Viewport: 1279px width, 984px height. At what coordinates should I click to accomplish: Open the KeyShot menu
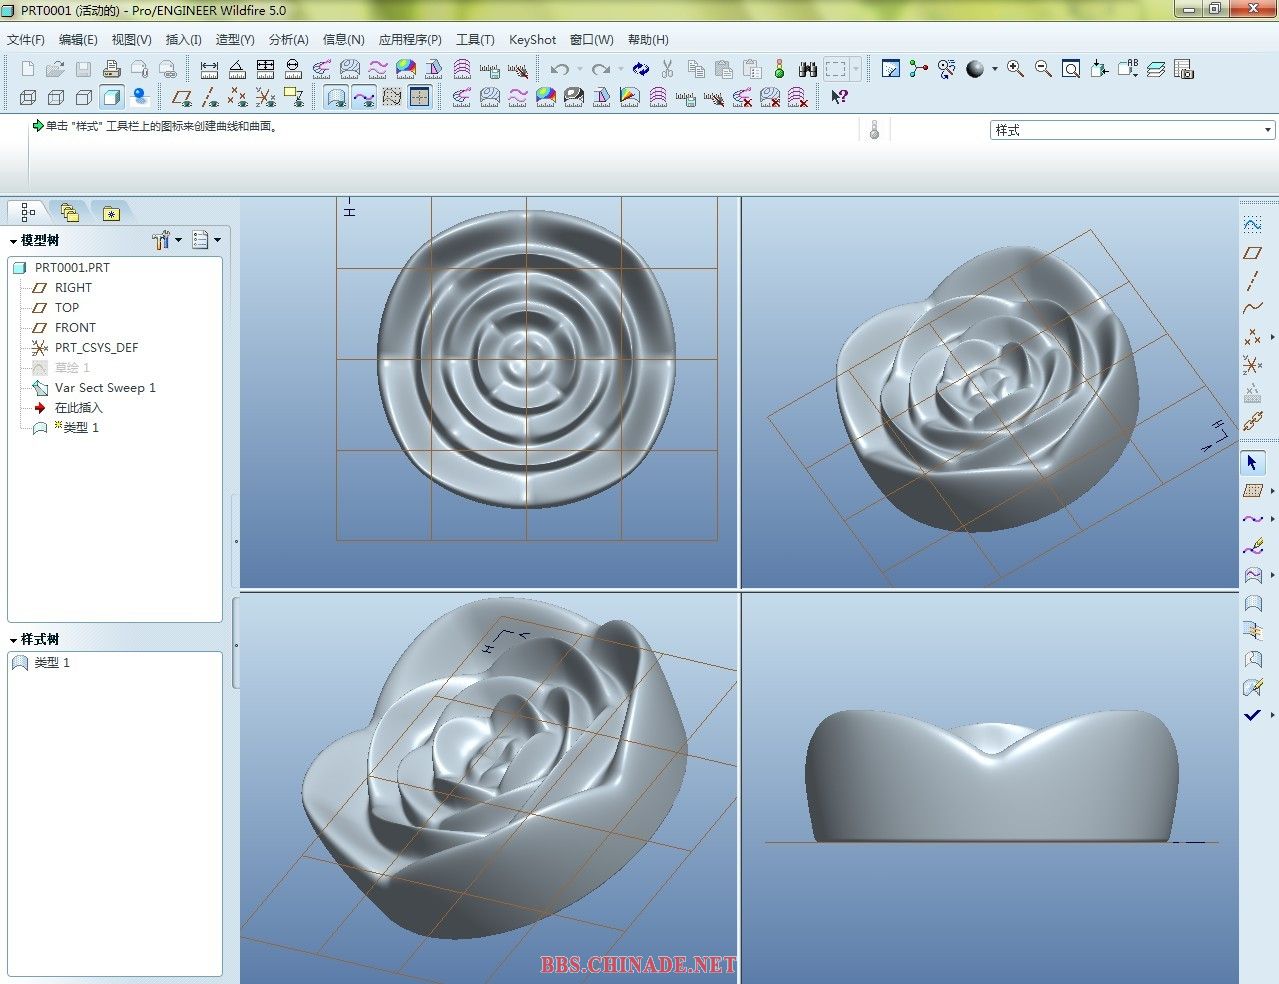point(532,40)
